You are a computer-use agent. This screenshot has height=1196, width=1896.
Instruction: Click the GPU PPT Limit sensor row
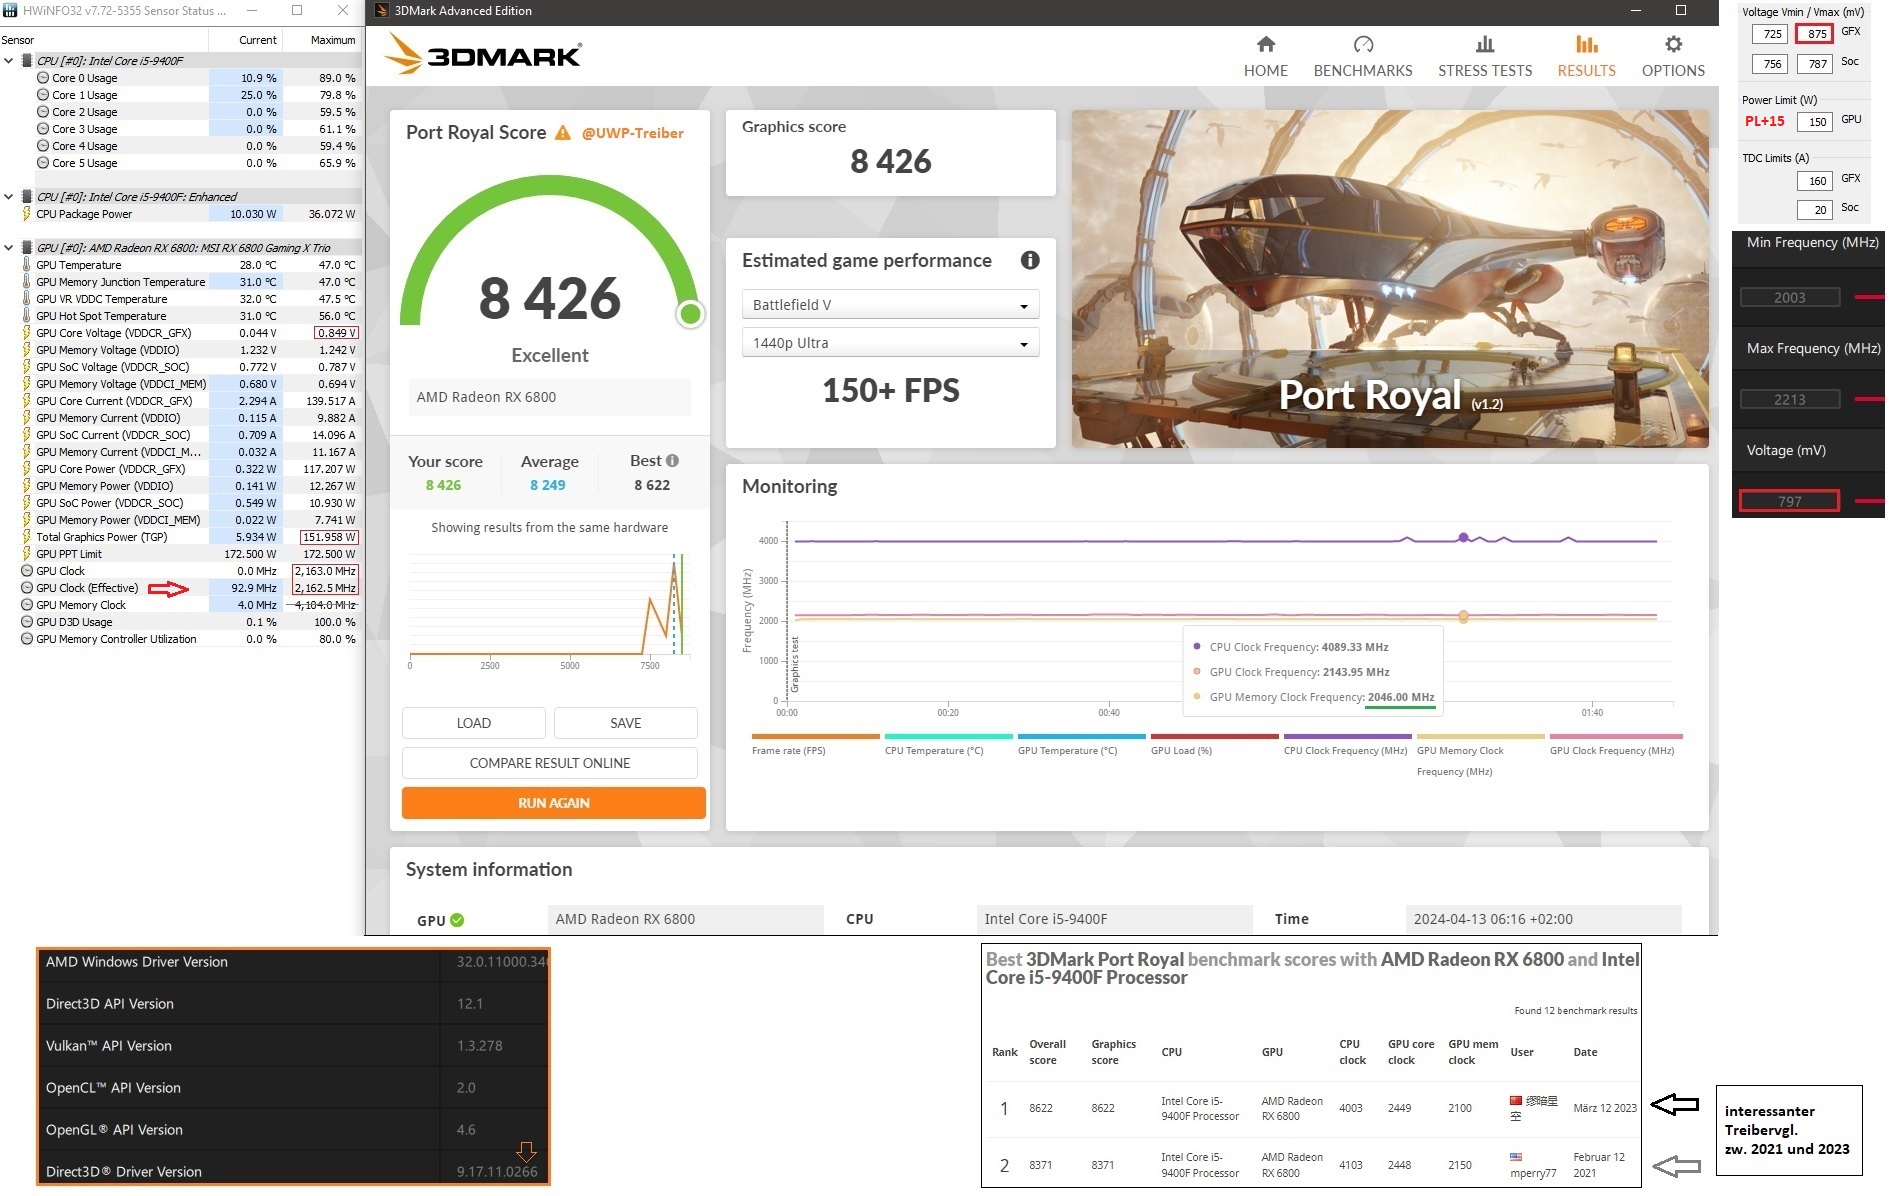point(180,554)
